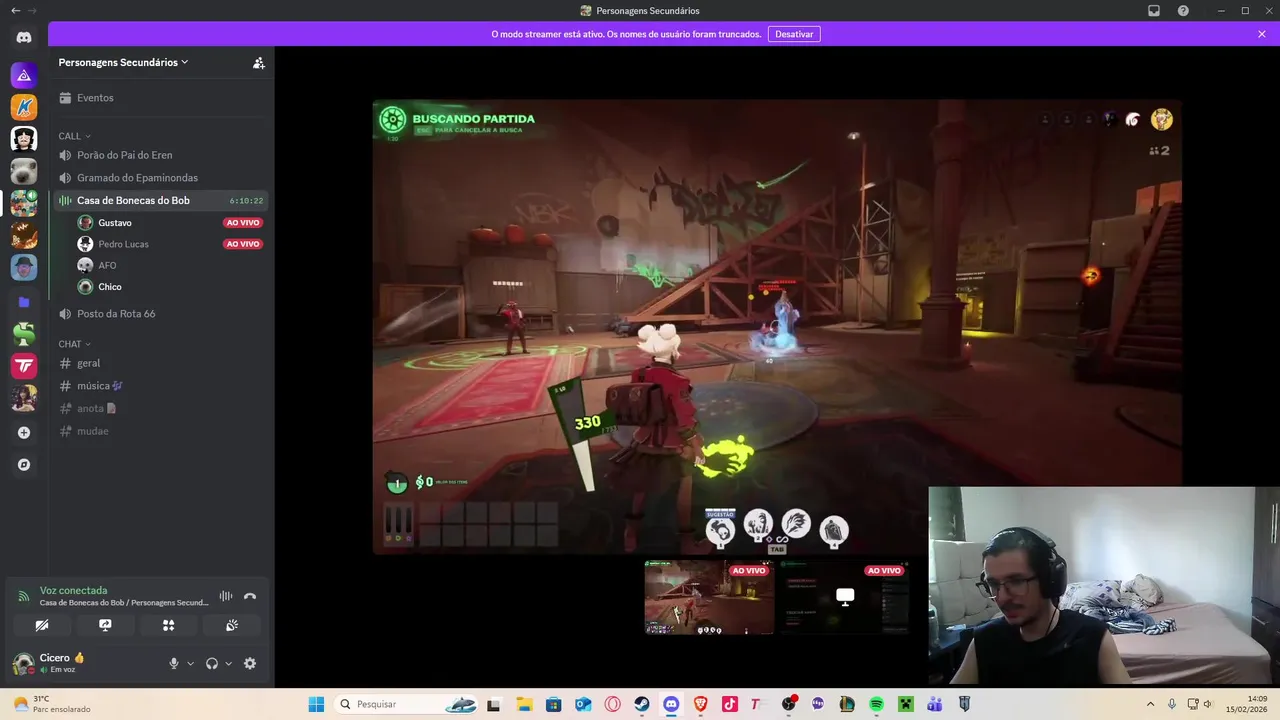
Task: Open Steam from taskbar
Action: [x=642, y=704]
